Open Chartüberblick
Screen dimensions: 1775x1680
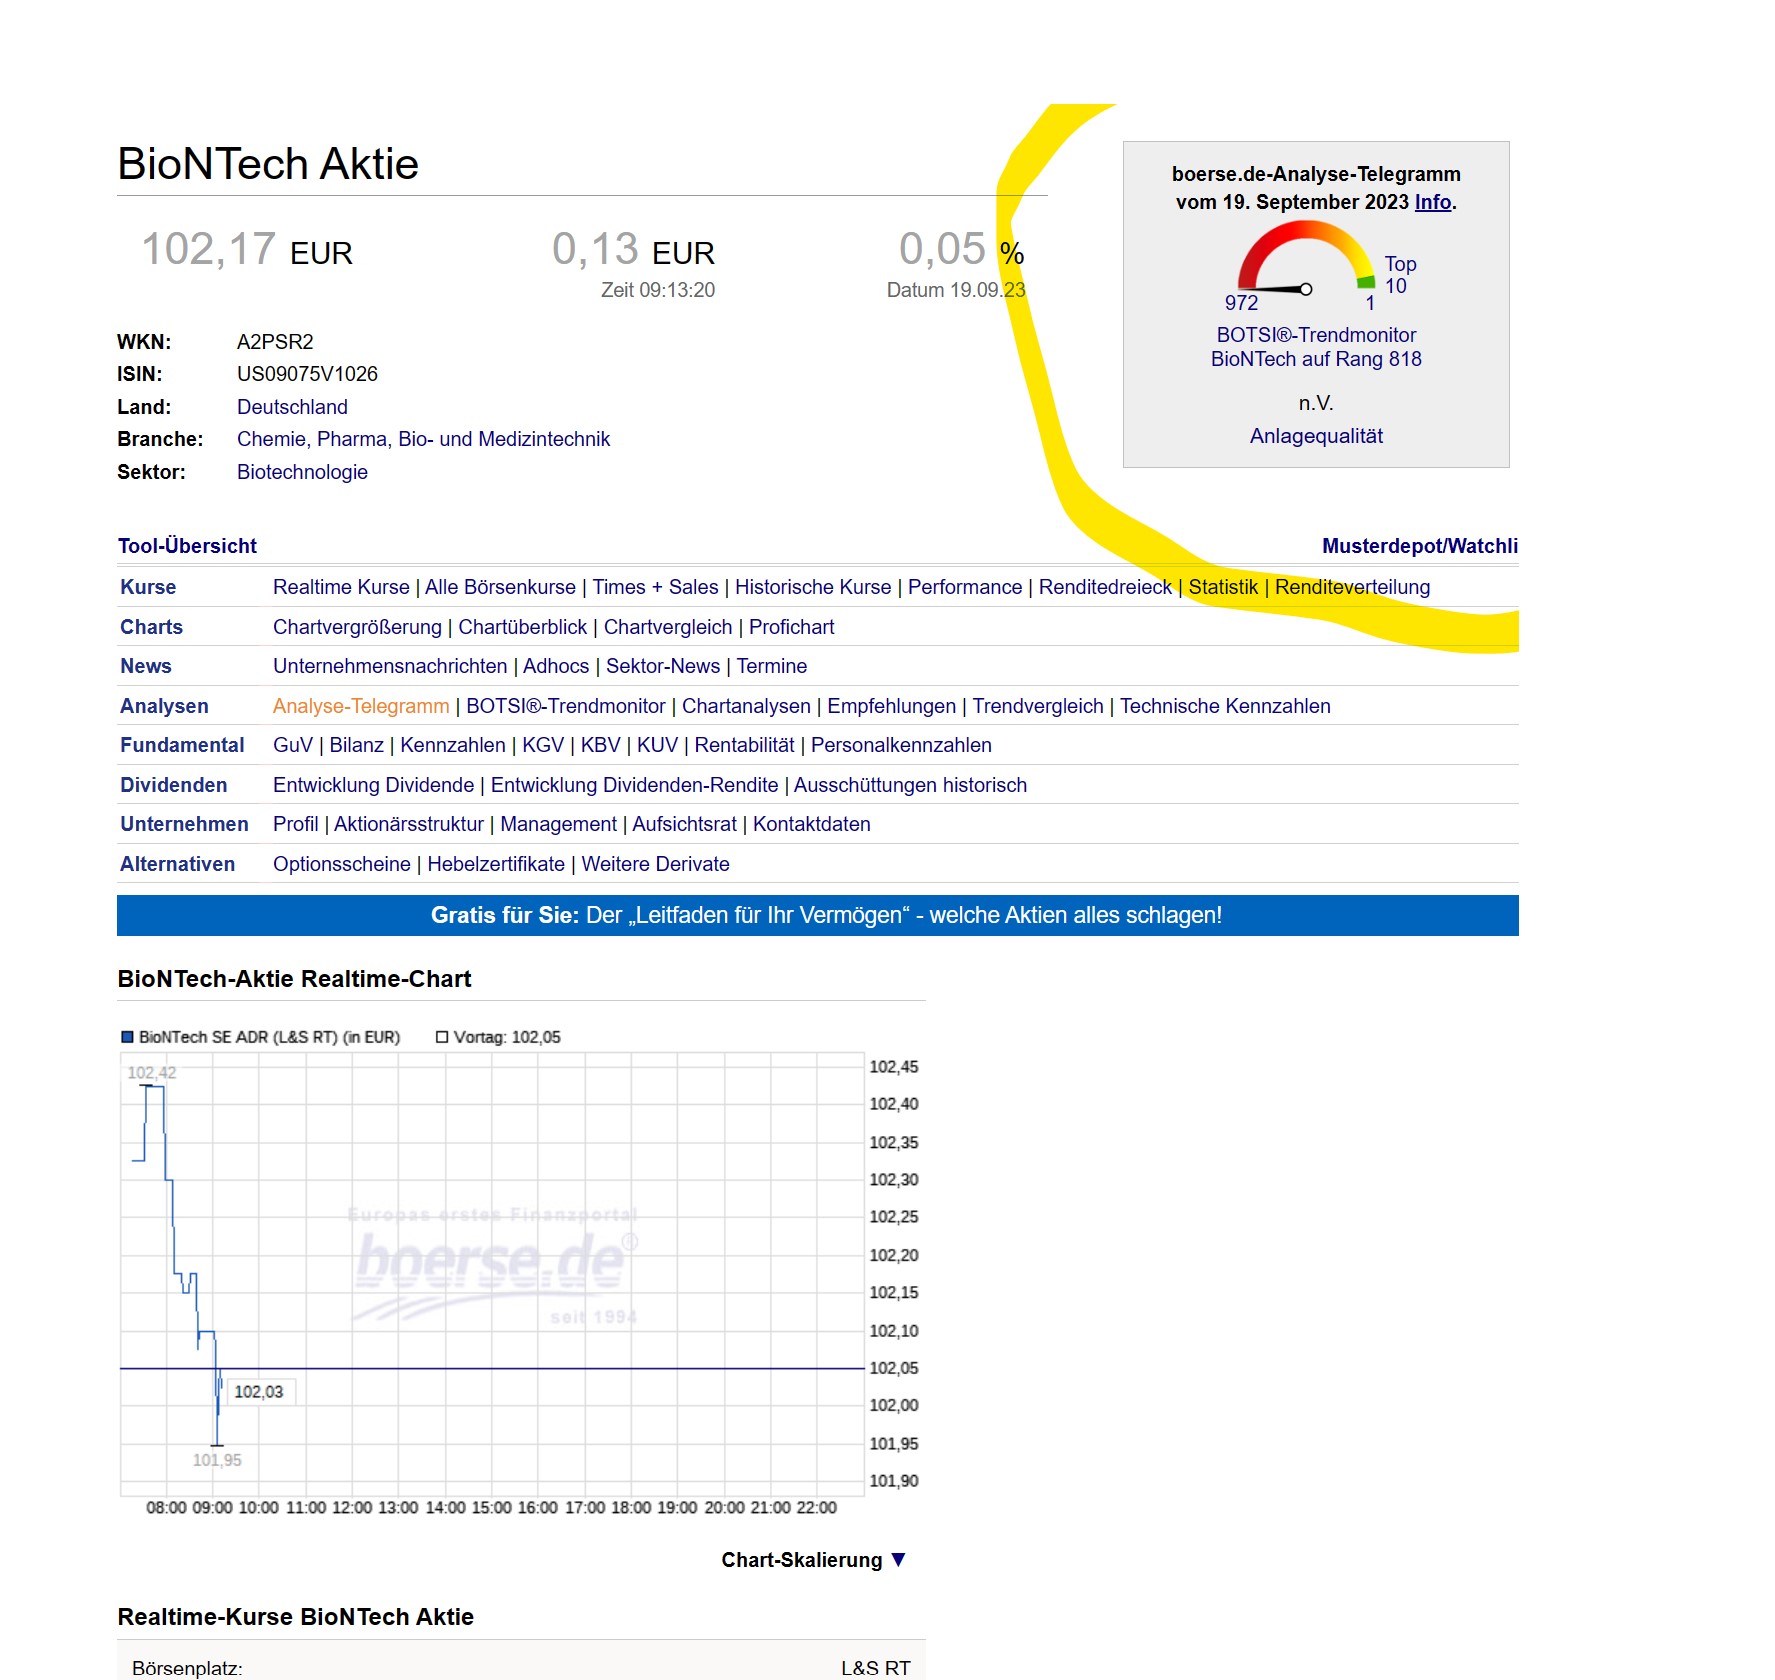(x=522, y=627)
